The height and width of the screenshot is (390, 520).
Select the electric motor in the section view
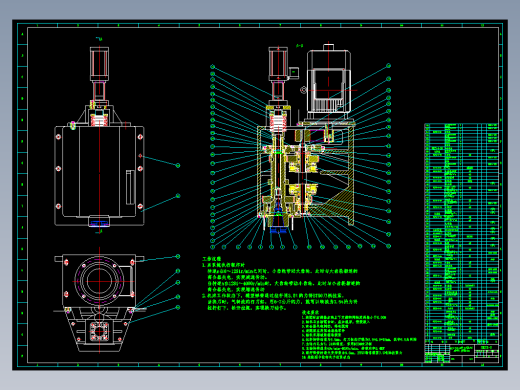pos(328,83)
